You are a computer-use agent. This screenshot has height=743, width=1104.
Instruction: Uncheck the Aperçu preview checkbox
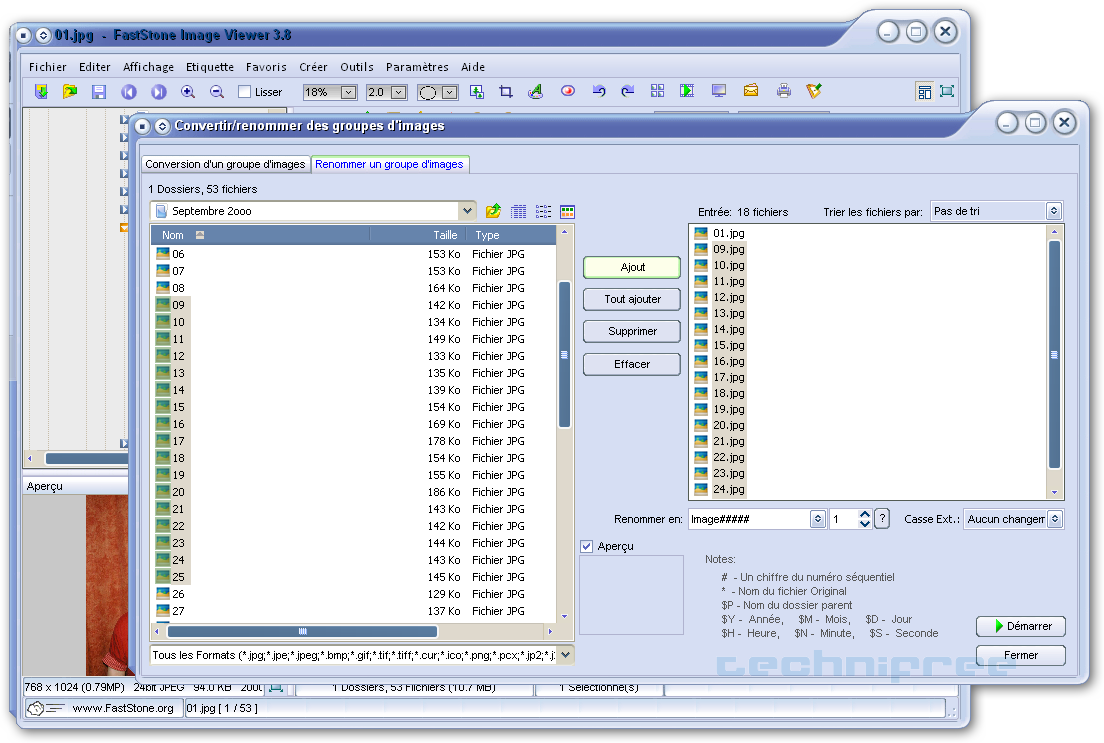tap(587, 546)
